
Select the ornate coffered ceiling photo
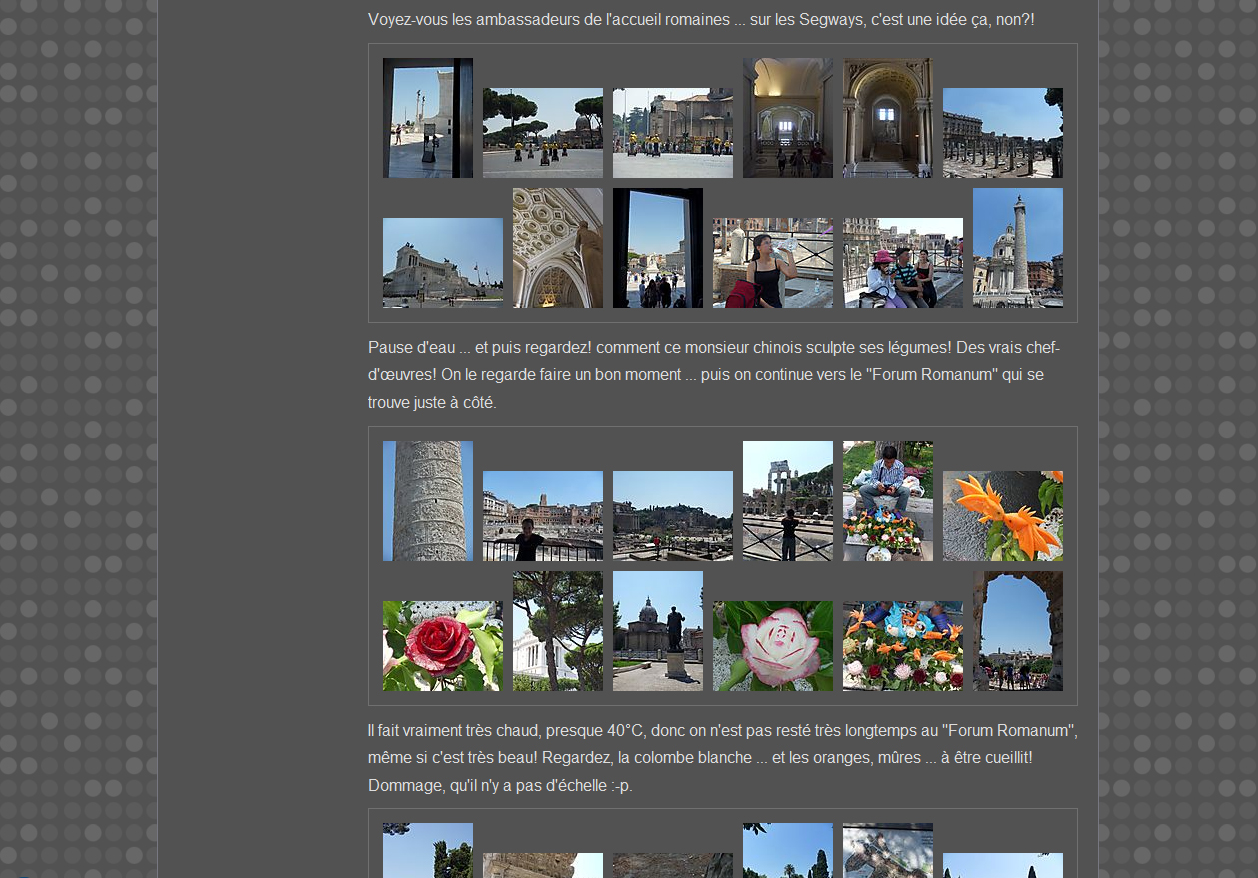(557, 248)
